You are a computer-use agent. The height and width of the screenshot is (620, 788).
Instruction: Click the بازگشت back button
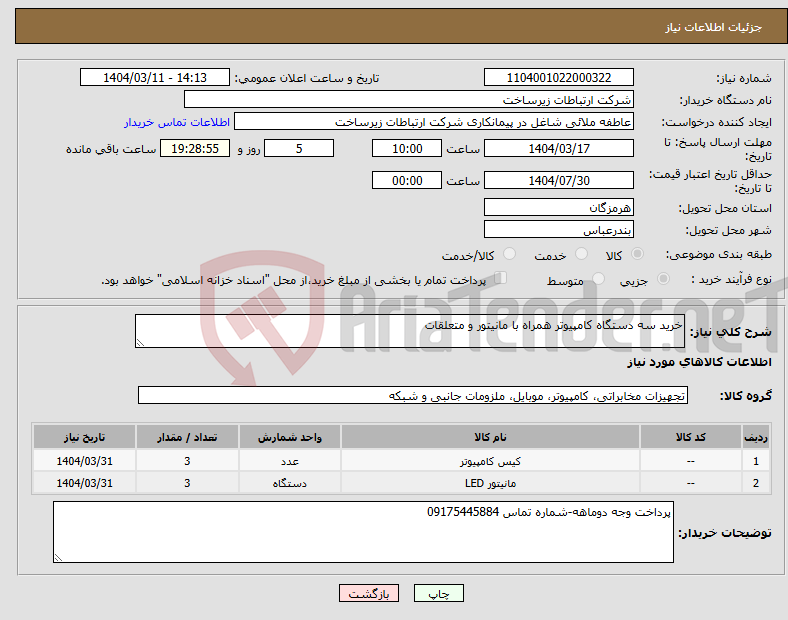[x=369, y=593]
